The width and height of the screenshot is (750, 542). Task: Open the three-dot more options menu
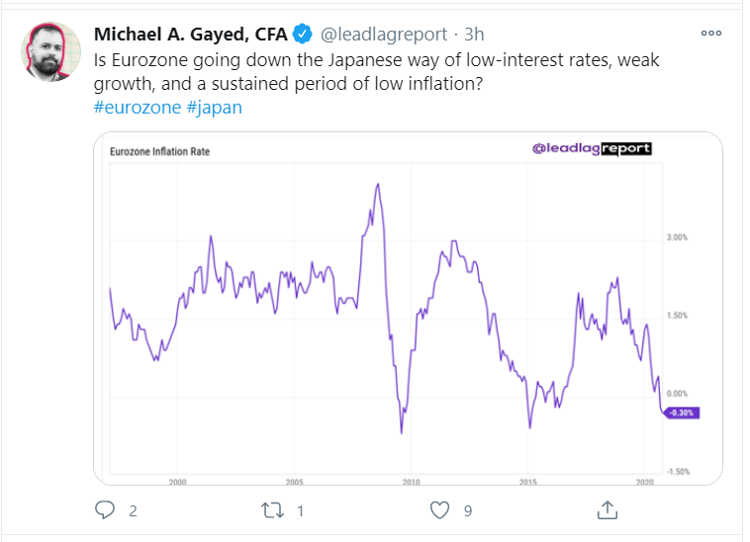(711, 33)
